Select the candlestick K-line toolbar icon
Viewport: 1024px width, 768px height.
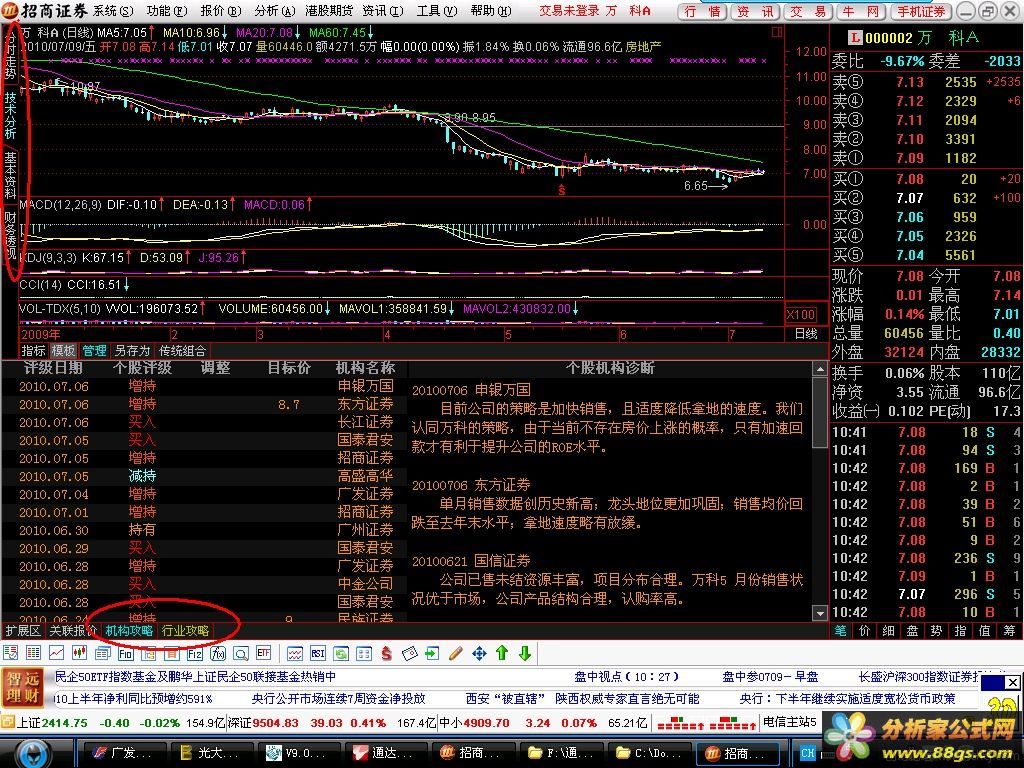click(x=80, y=653)
